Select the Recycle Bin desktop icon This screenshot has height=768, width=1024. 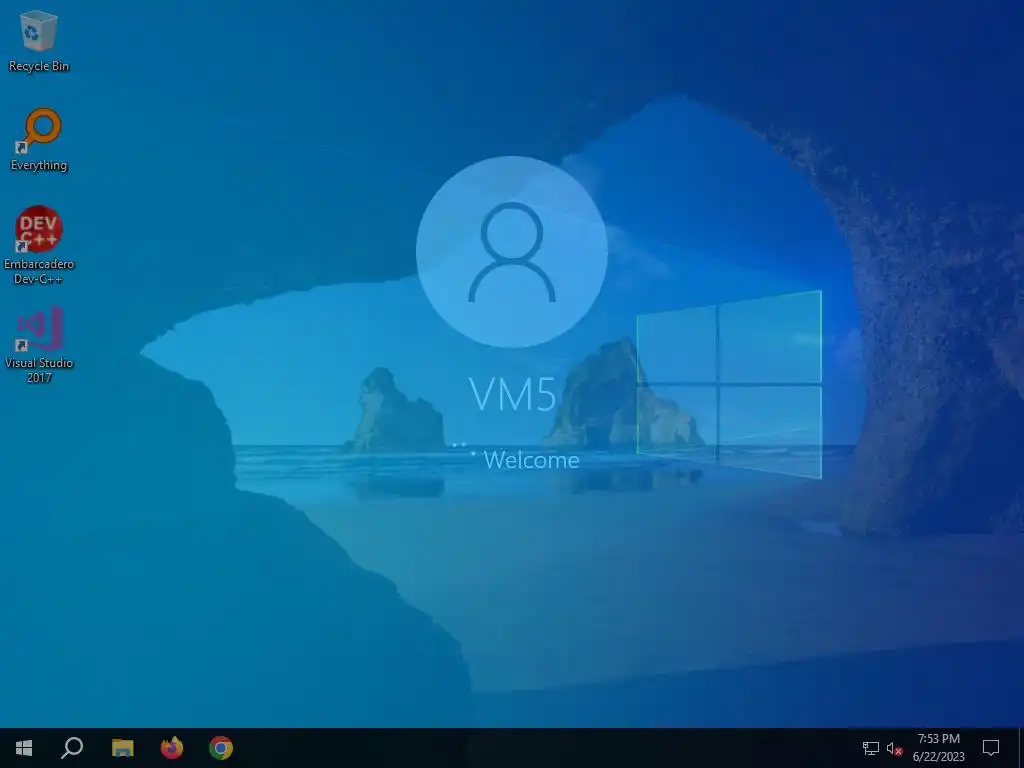pos(39,40)
